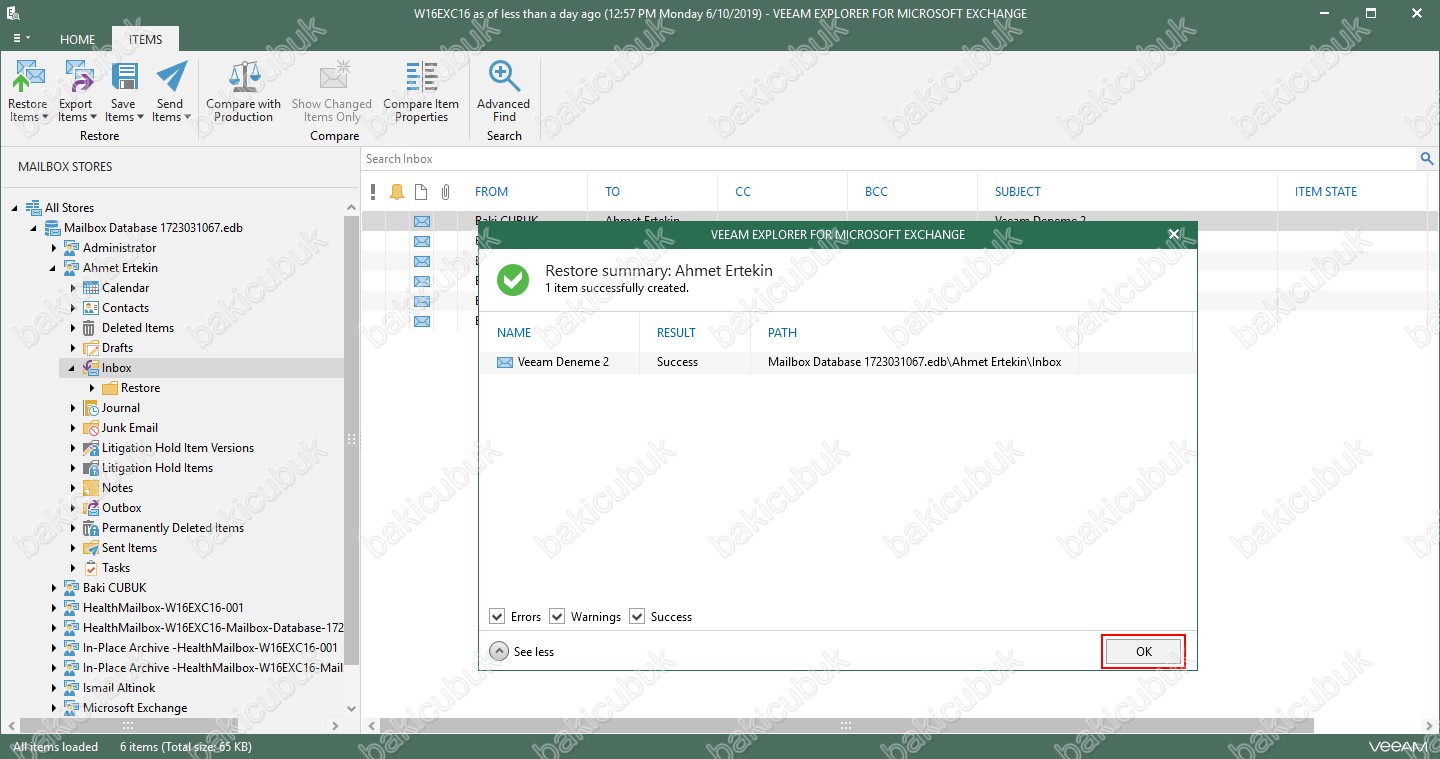Screen dimensions: 1440x759
Task: Open the application menu dropdown in title bar
Action: [x=21, y=38]
